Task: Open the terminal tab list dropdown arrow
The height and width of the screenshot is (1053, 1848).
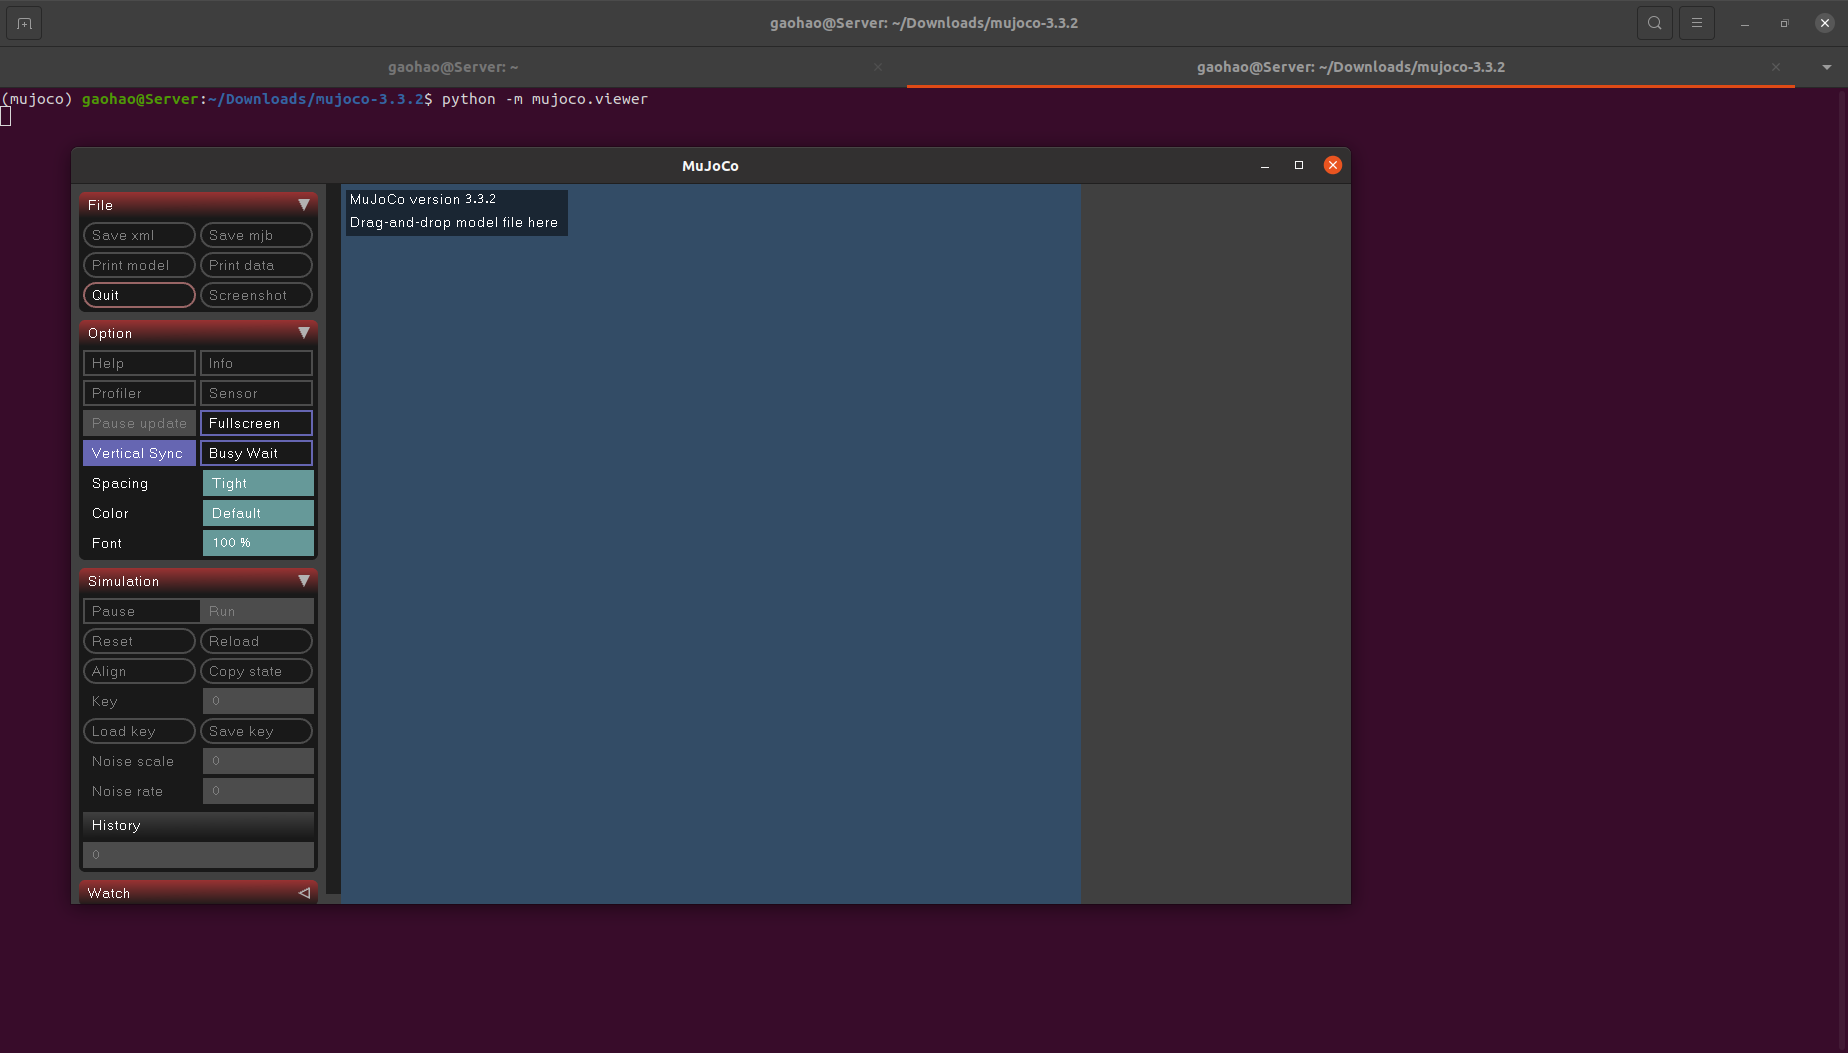Action: click(x=1826, y=67)
